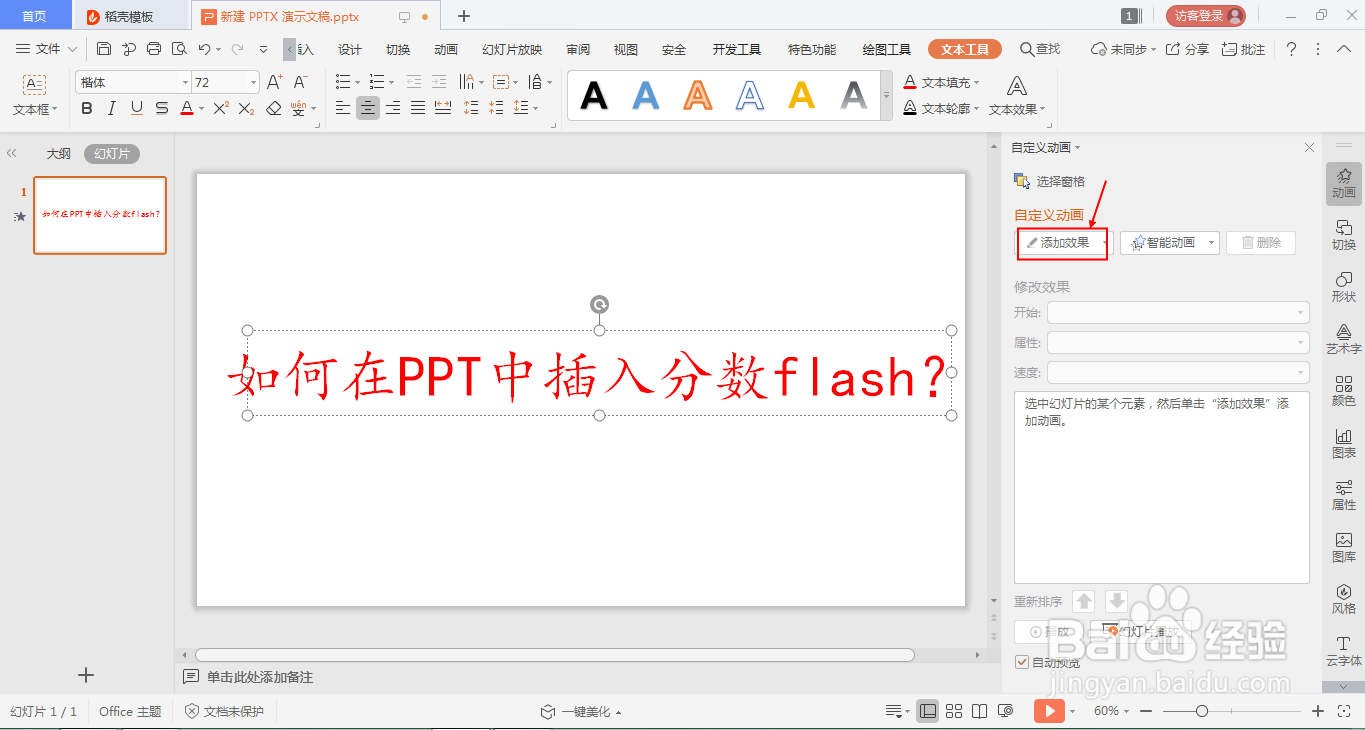Image resolution: width=1365 pixels, height=730 pixels.
Task: Select slide 1 thumbnail in slide panel
Action: tap(99, 215)
